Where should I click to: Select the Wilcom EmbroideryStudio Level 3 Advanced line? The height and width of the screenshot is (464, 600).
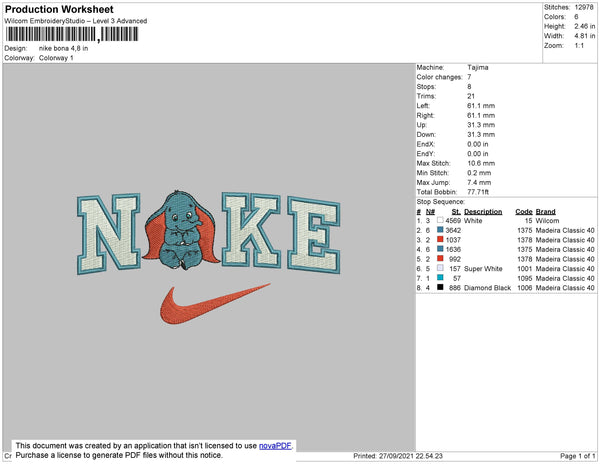76,21
